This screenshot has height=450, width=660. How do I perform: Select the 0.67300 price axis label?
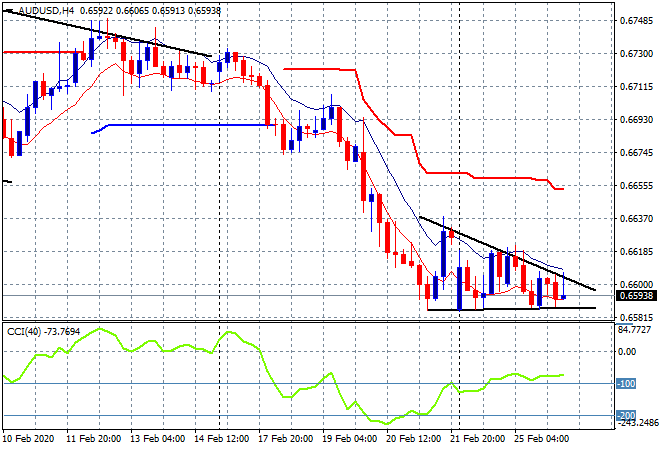pyautogui.click(x=637, y=54)
